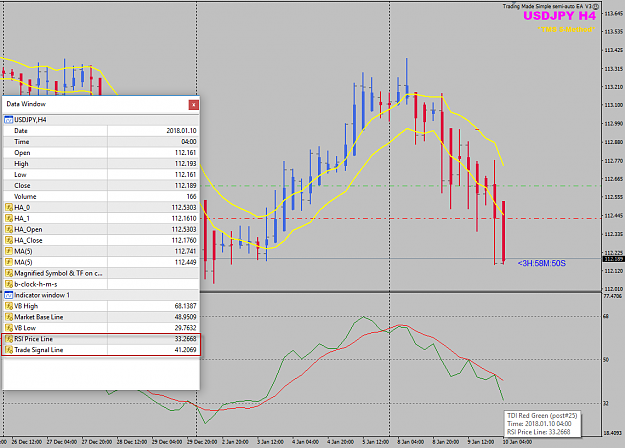Click the Magnified Symbol & TF indicator icon

pos(9,273)
